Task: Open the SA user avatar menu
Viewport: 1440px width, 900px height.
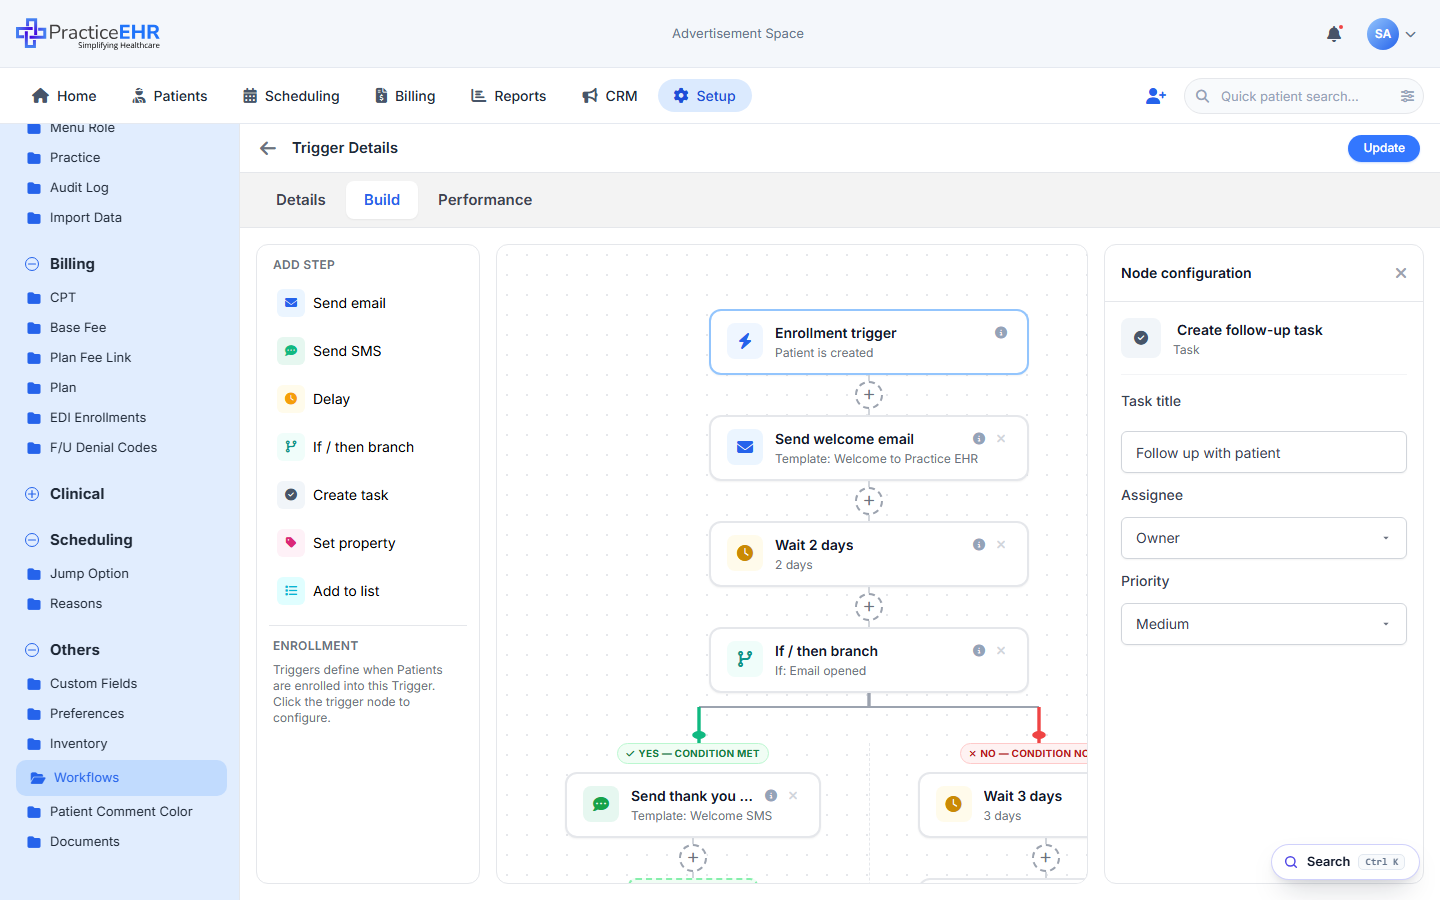Action: (1391, 34)
